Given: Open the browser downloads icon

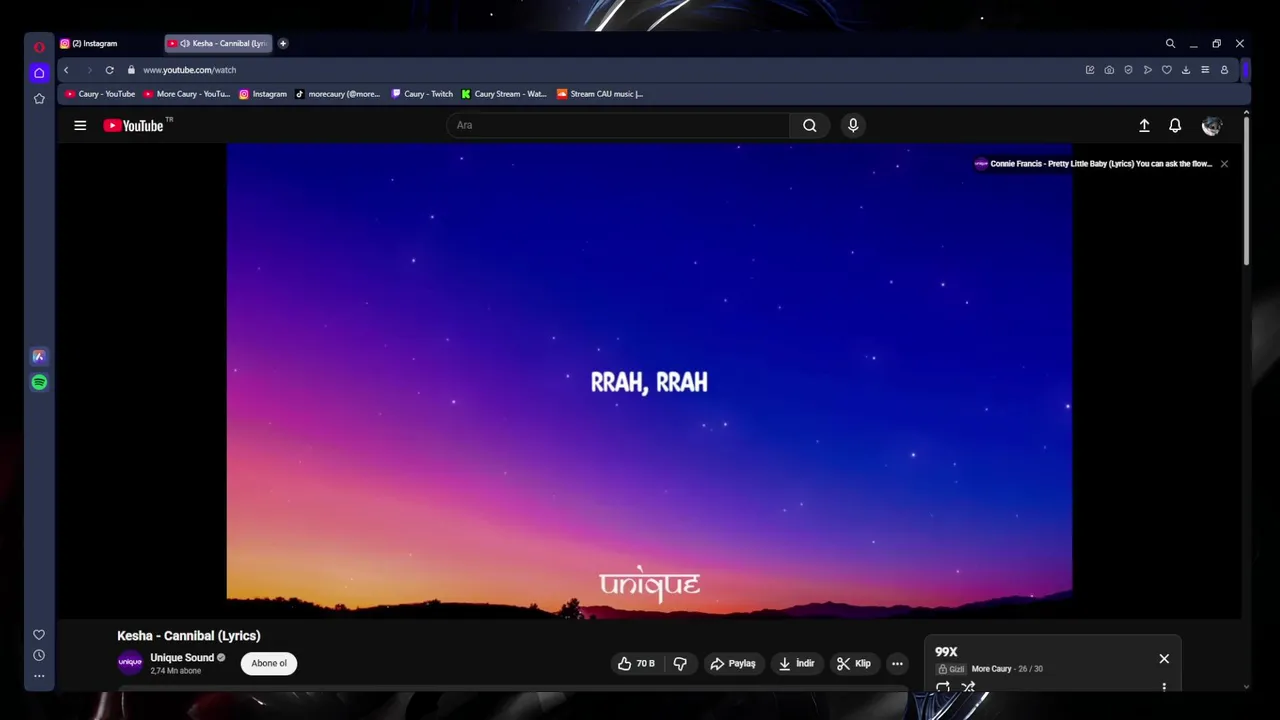Looking at the screenshot, I should pos(1186,70).
